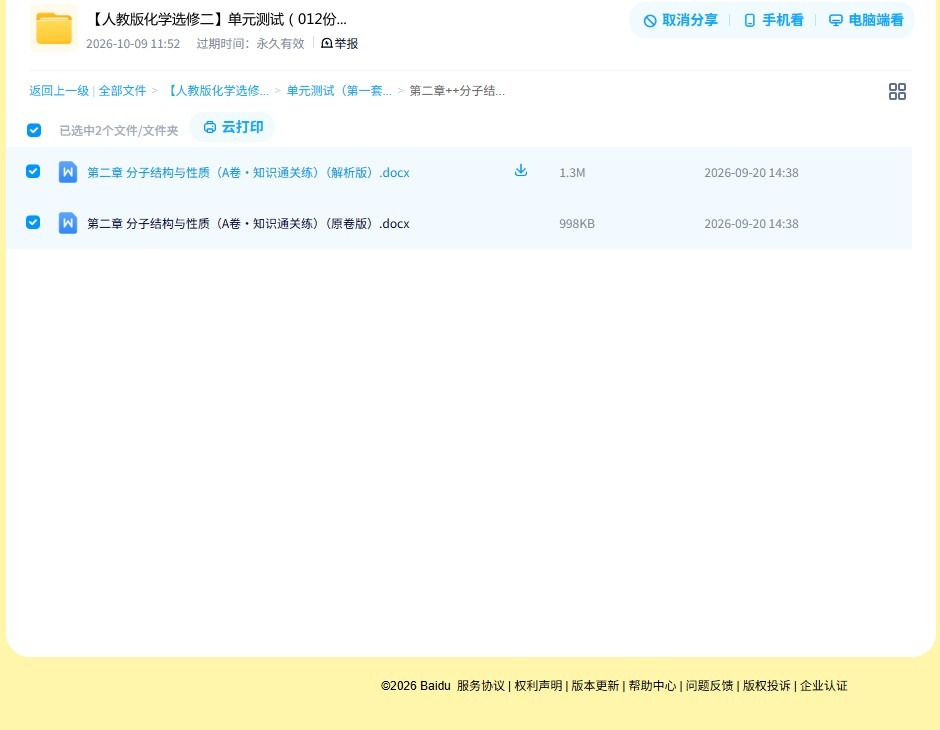940x730 pixels.
Task: Click the 第二章++分子结... current breadcrumb
Action: pos(457,91)
